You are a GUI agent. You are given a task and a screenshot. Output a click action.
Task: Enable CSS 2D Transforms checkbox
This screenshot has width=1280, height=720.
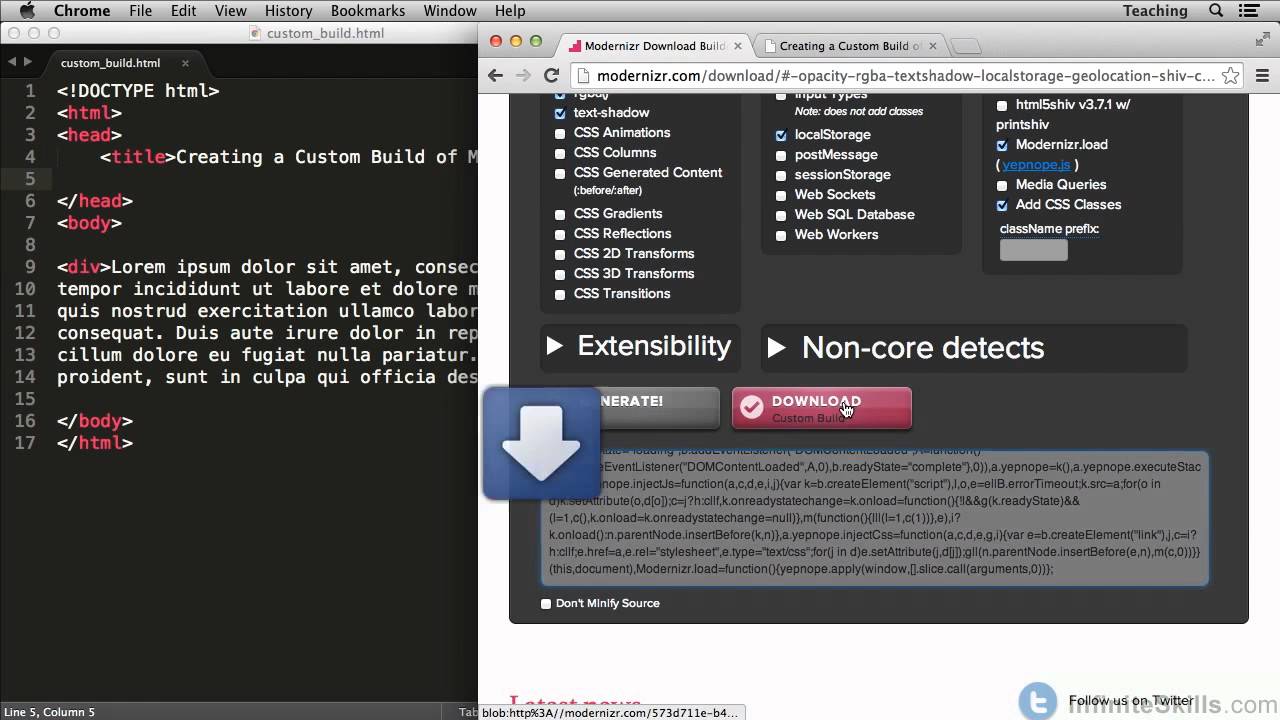point(560,254)
